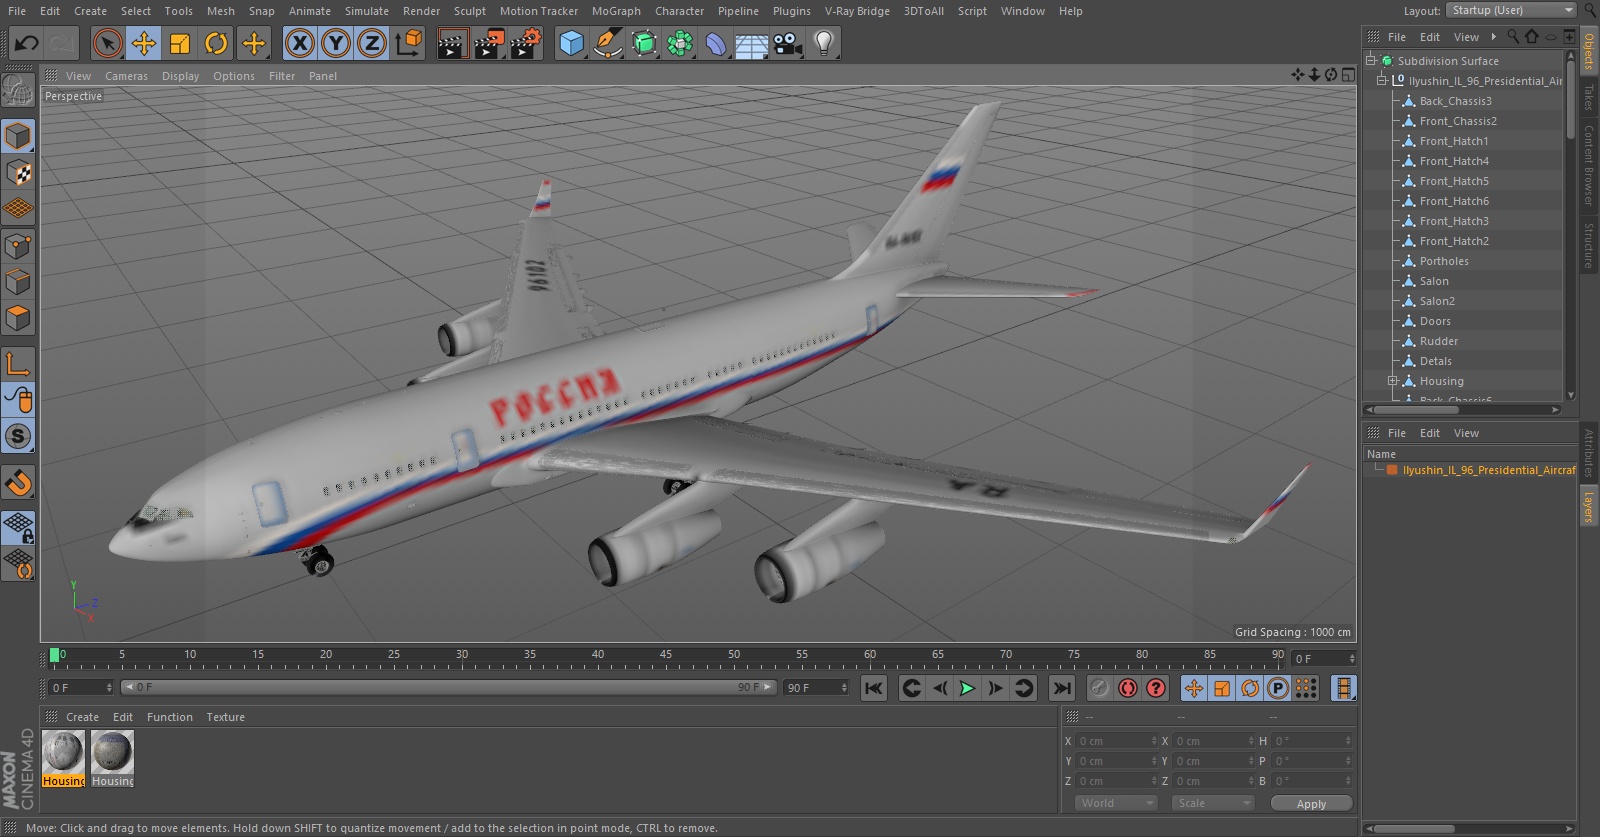Image resolution: width=1600 pixels, height=837 pixels.
Task: Add an Array modeling object icon
Action: pos(680,43)
